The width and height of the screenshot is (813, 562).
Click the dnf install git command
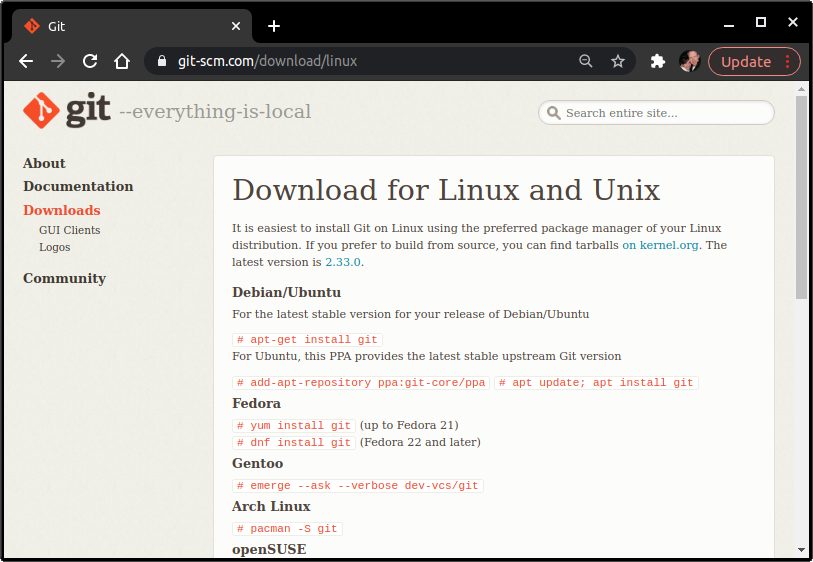pyautogui.click(x=294, y=443)
